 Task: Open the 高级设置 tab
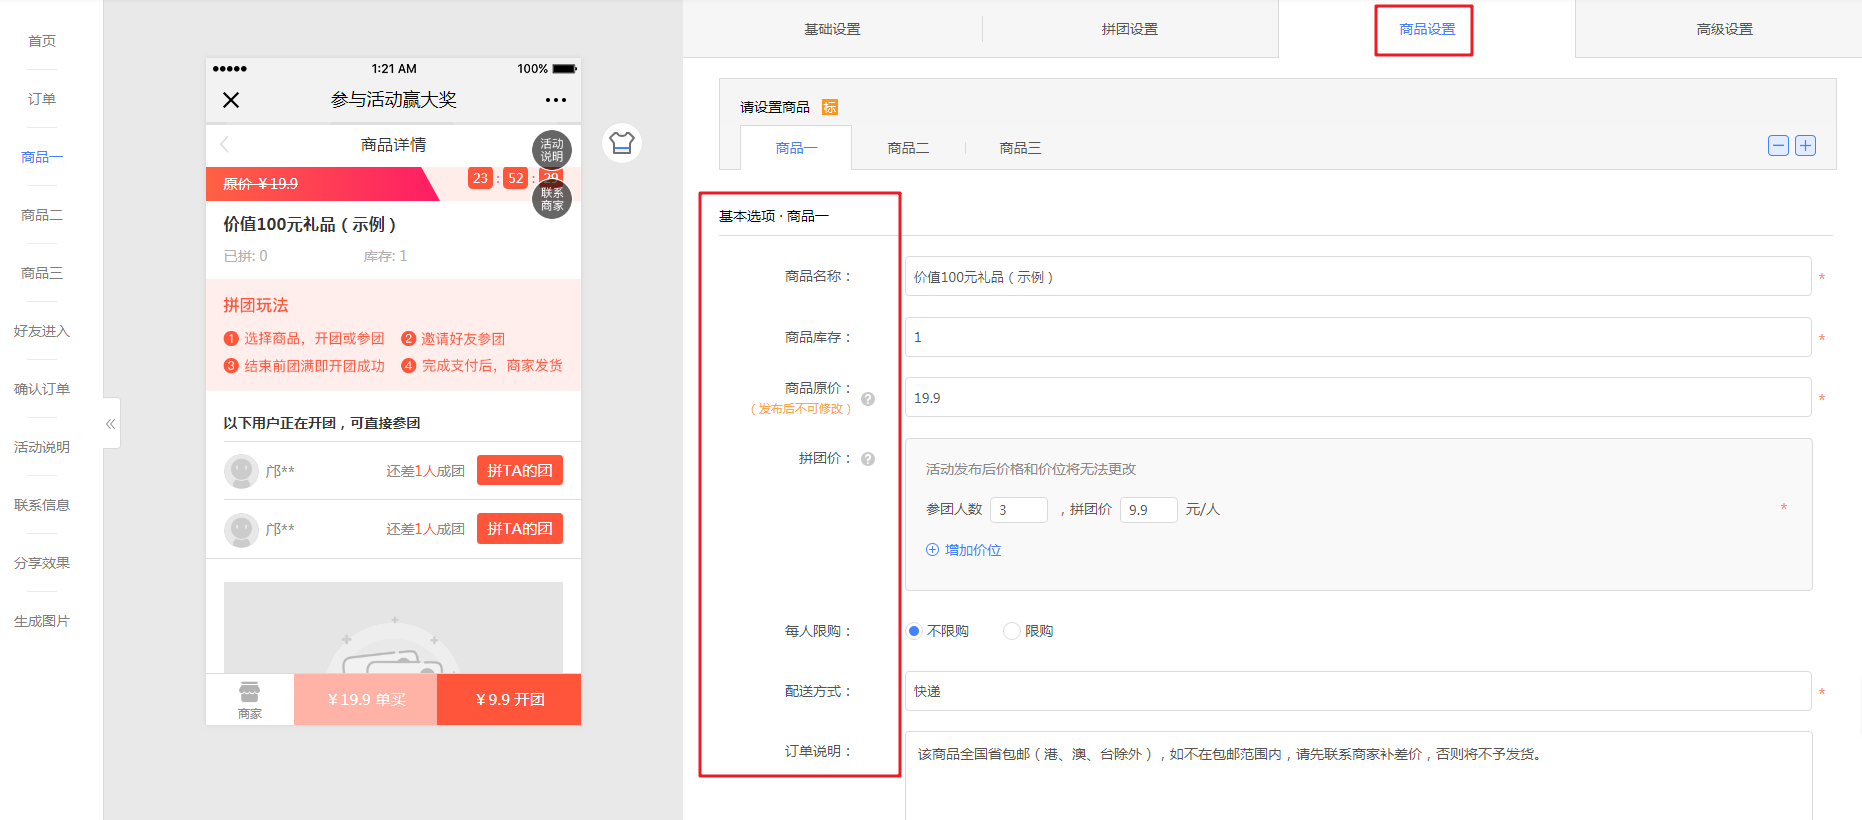1725,29
